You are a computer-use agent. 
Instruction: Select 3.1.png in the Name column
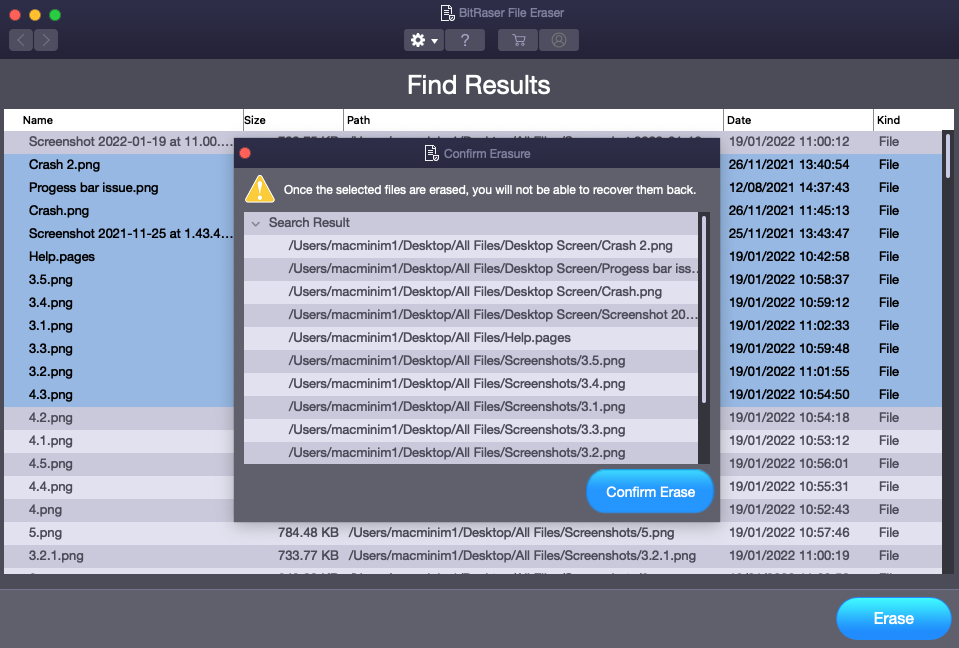pos(51,326)
